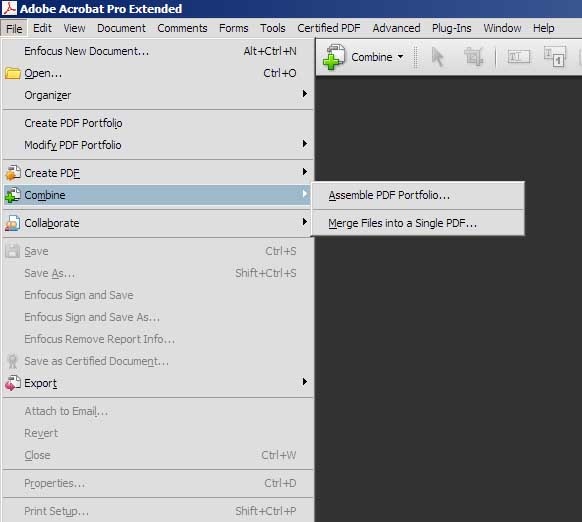Open the Advanced menu
The height and width of the screenshot is (522, 582).
pos(396,28)
